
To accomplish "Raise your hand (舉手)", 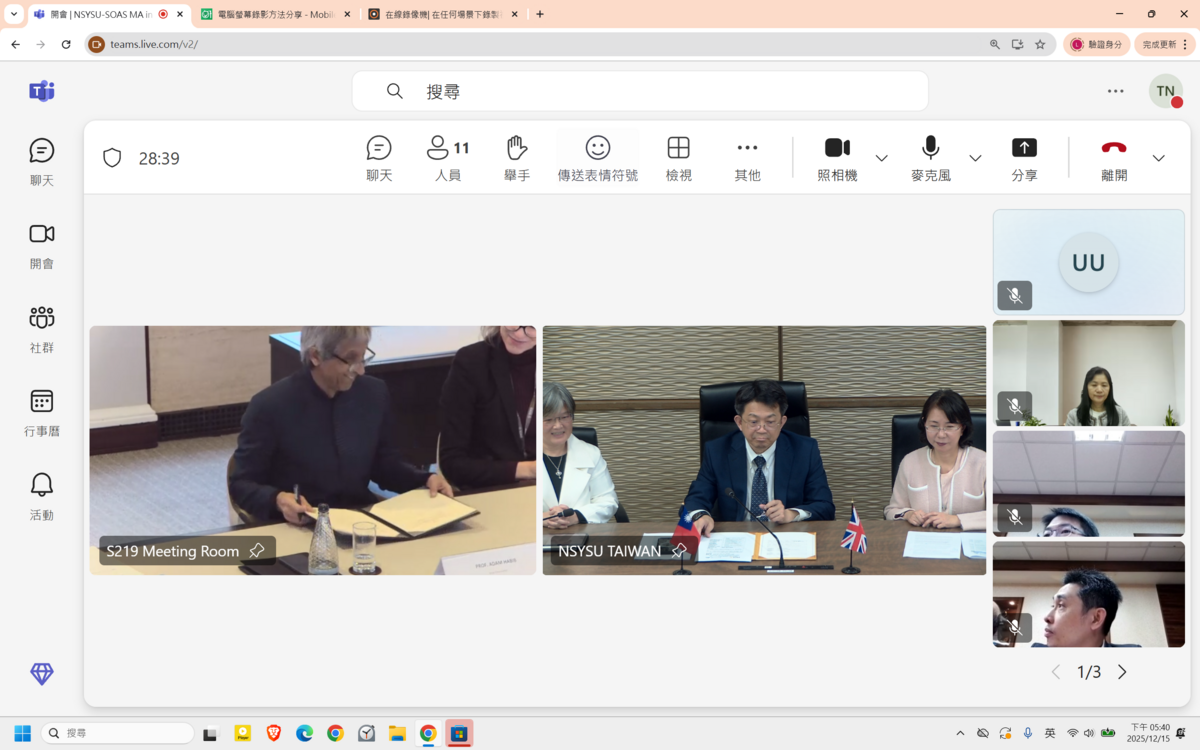I will click(516, 157).
